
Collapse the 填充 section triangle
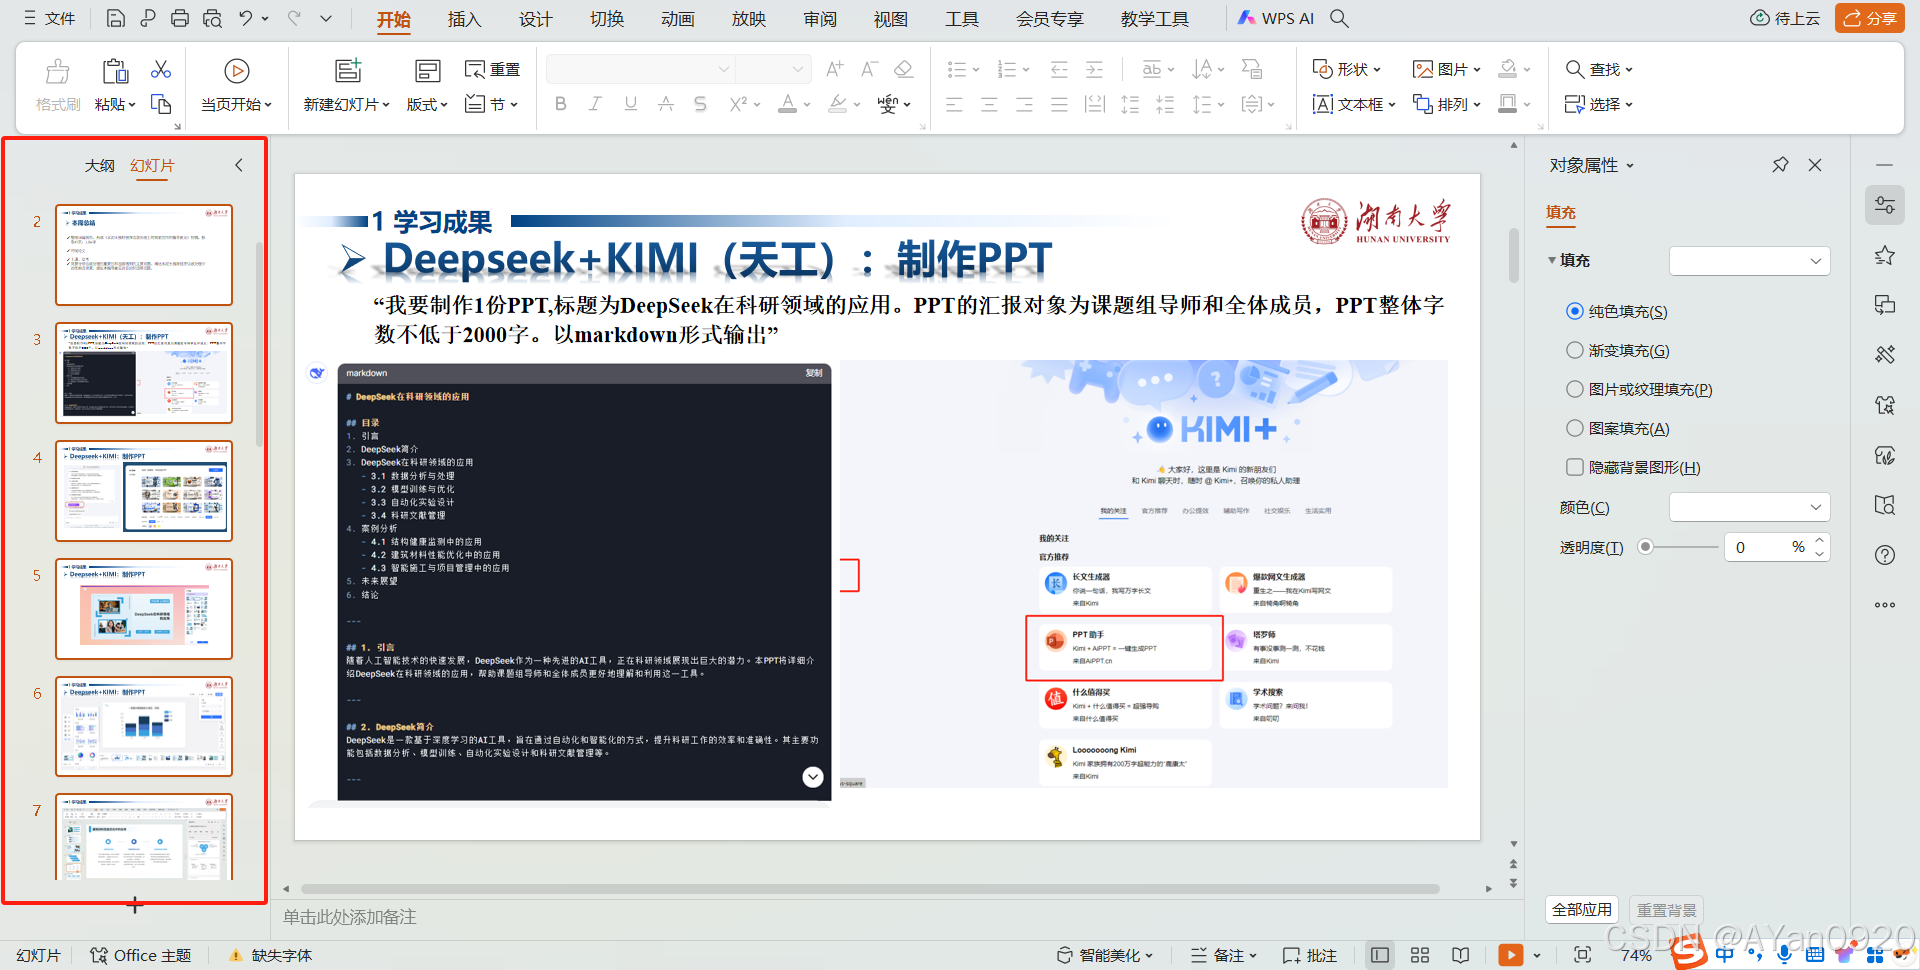[x=1552, y=261]
